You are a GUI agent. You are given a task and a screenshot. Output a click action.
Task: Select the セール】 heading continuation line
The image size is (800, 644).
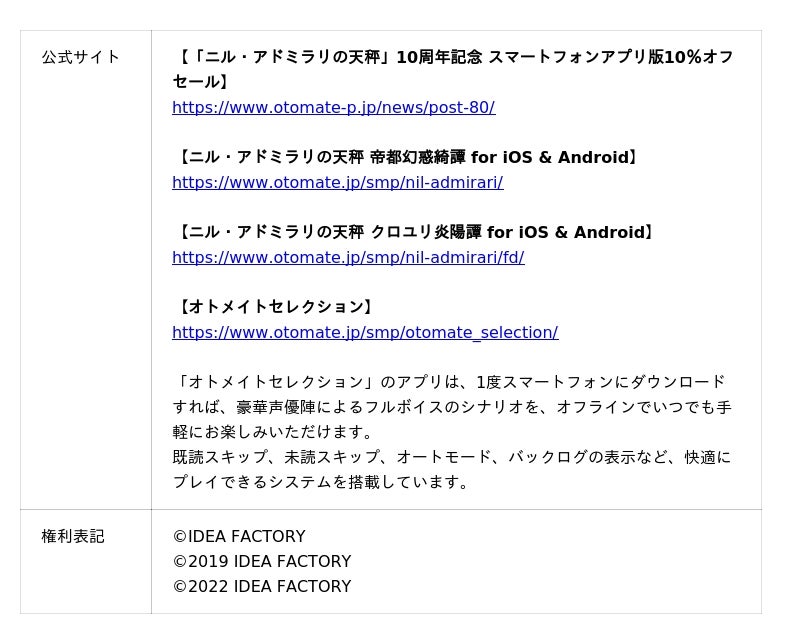(201, 82)
